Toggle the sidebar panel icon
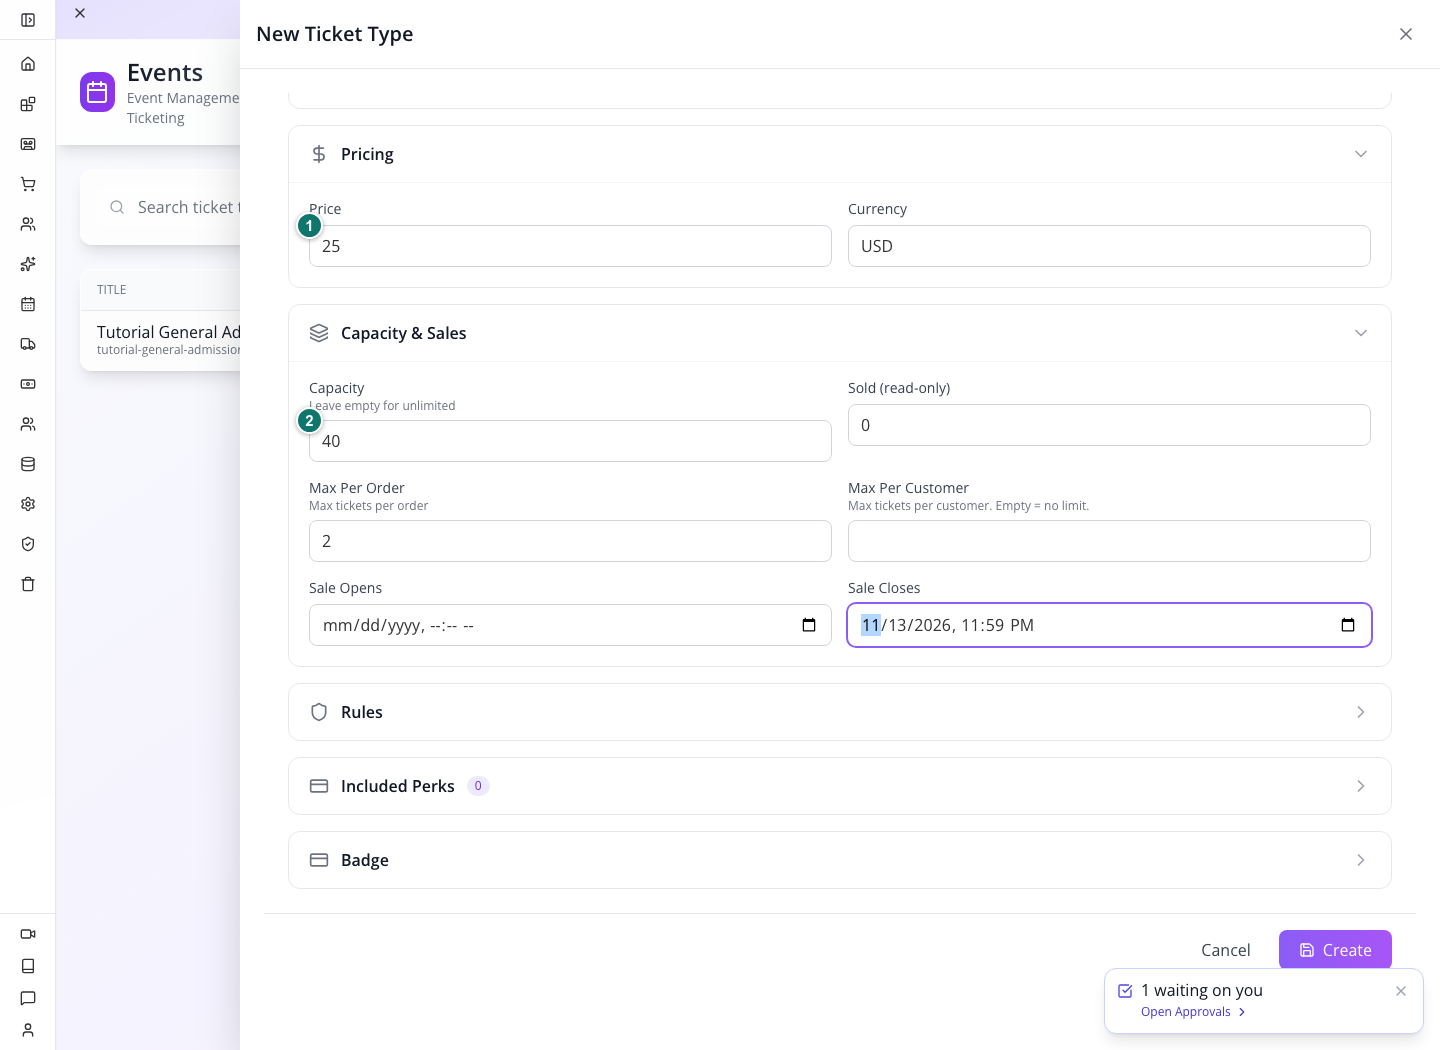This screenshot has height=1050, width=1440. (x=28, y=20)
